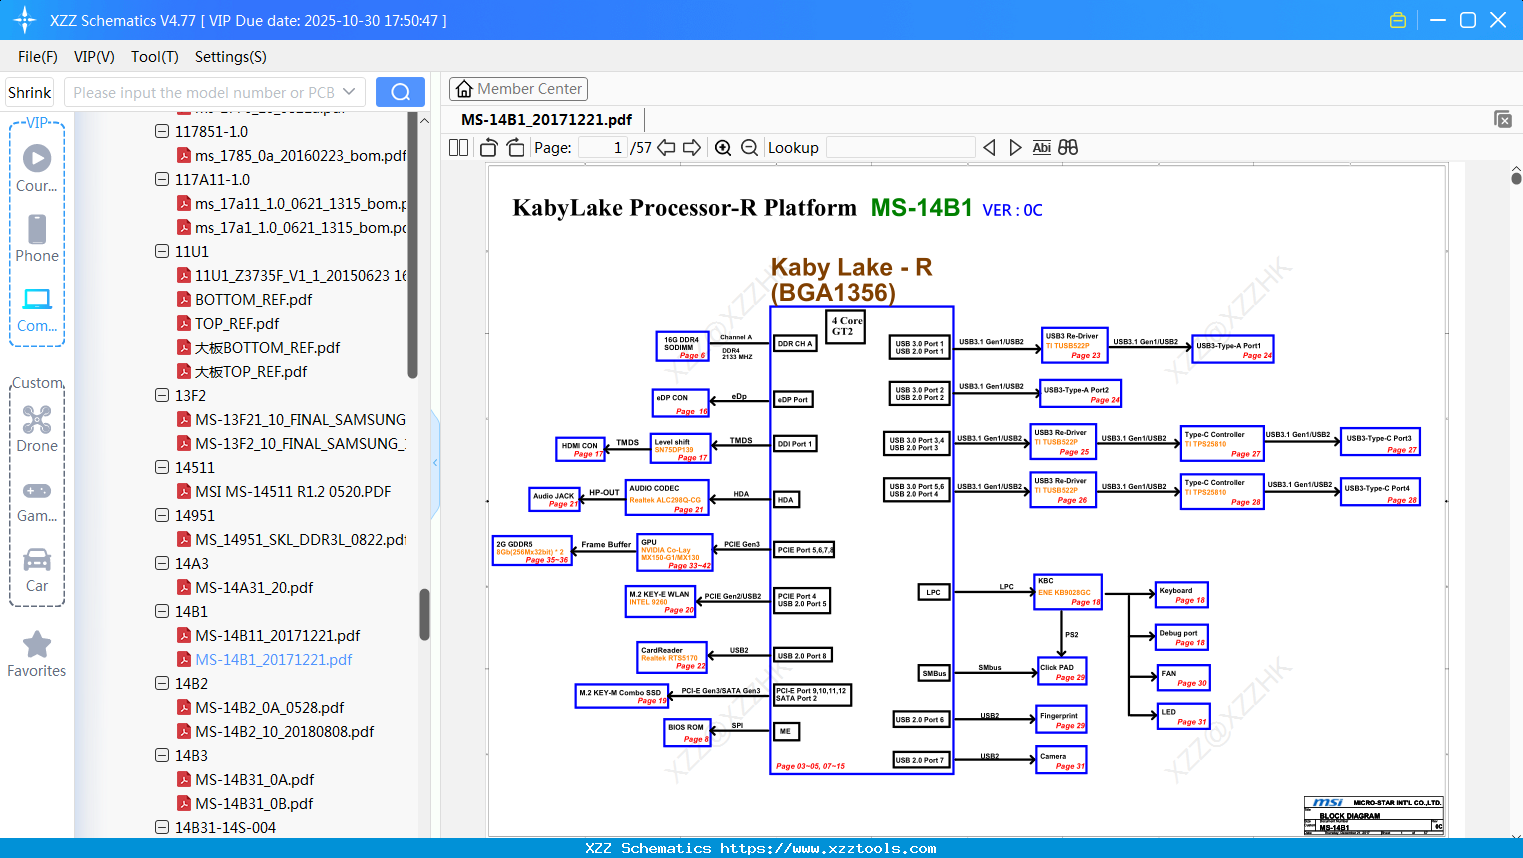The height and width of the screenshot is (858, 1523).
Task: Open MS-14B2_0A_0528.pdf in the tree
Action: (270, 707)
